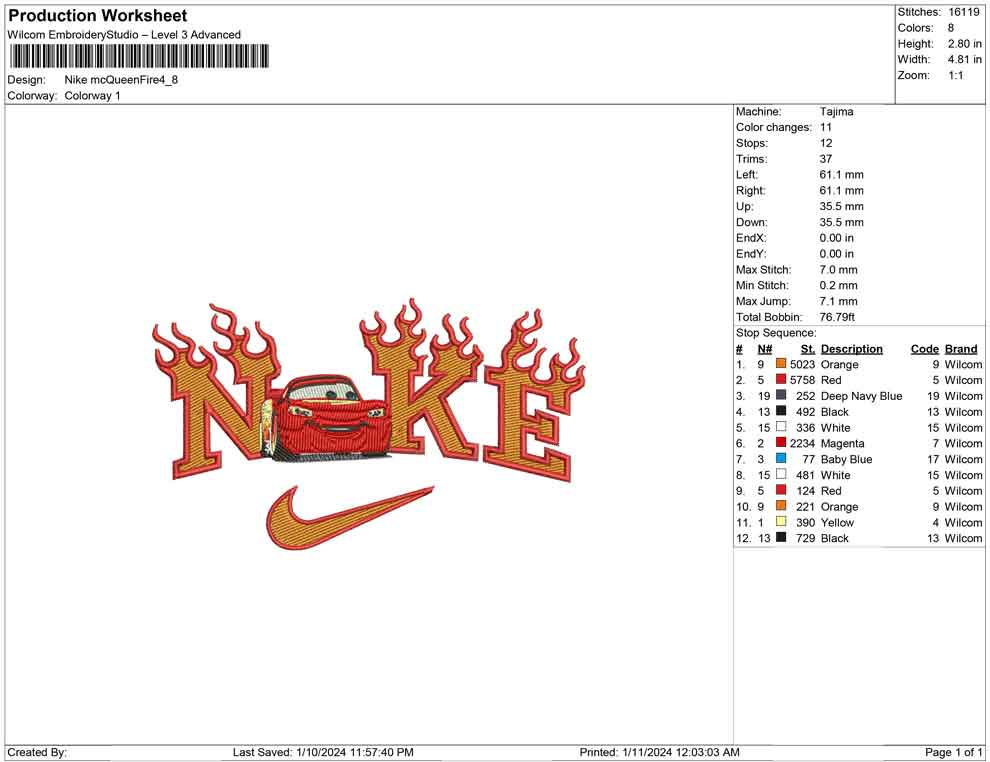Image resolution: width=990 pixels, height=762 pixels.
Task: Click the St. stitch count column header
Action: pyautogui.click(x=807, y=349)
